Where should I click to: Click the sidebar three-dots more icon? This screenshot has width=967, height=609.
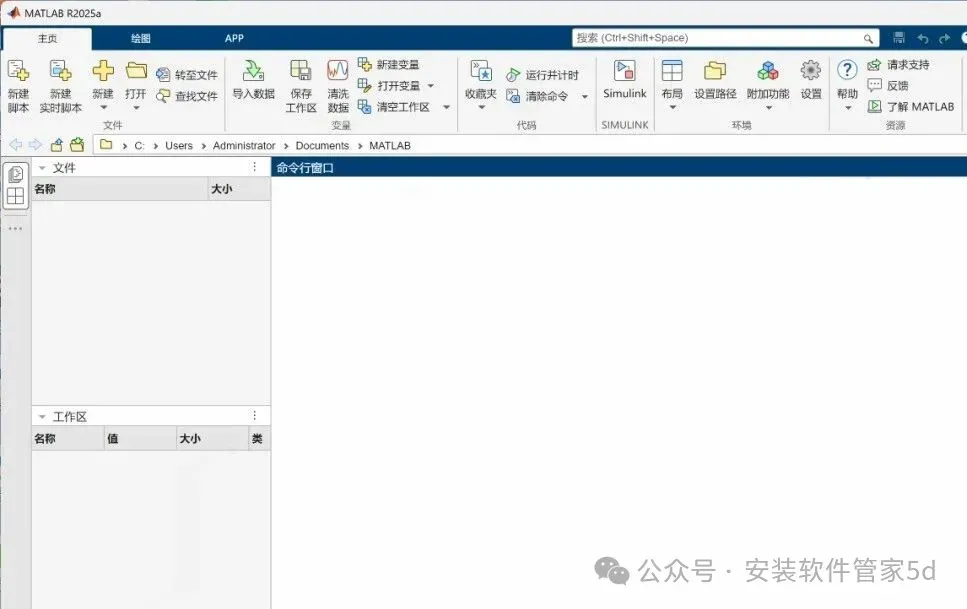(15, 228)
